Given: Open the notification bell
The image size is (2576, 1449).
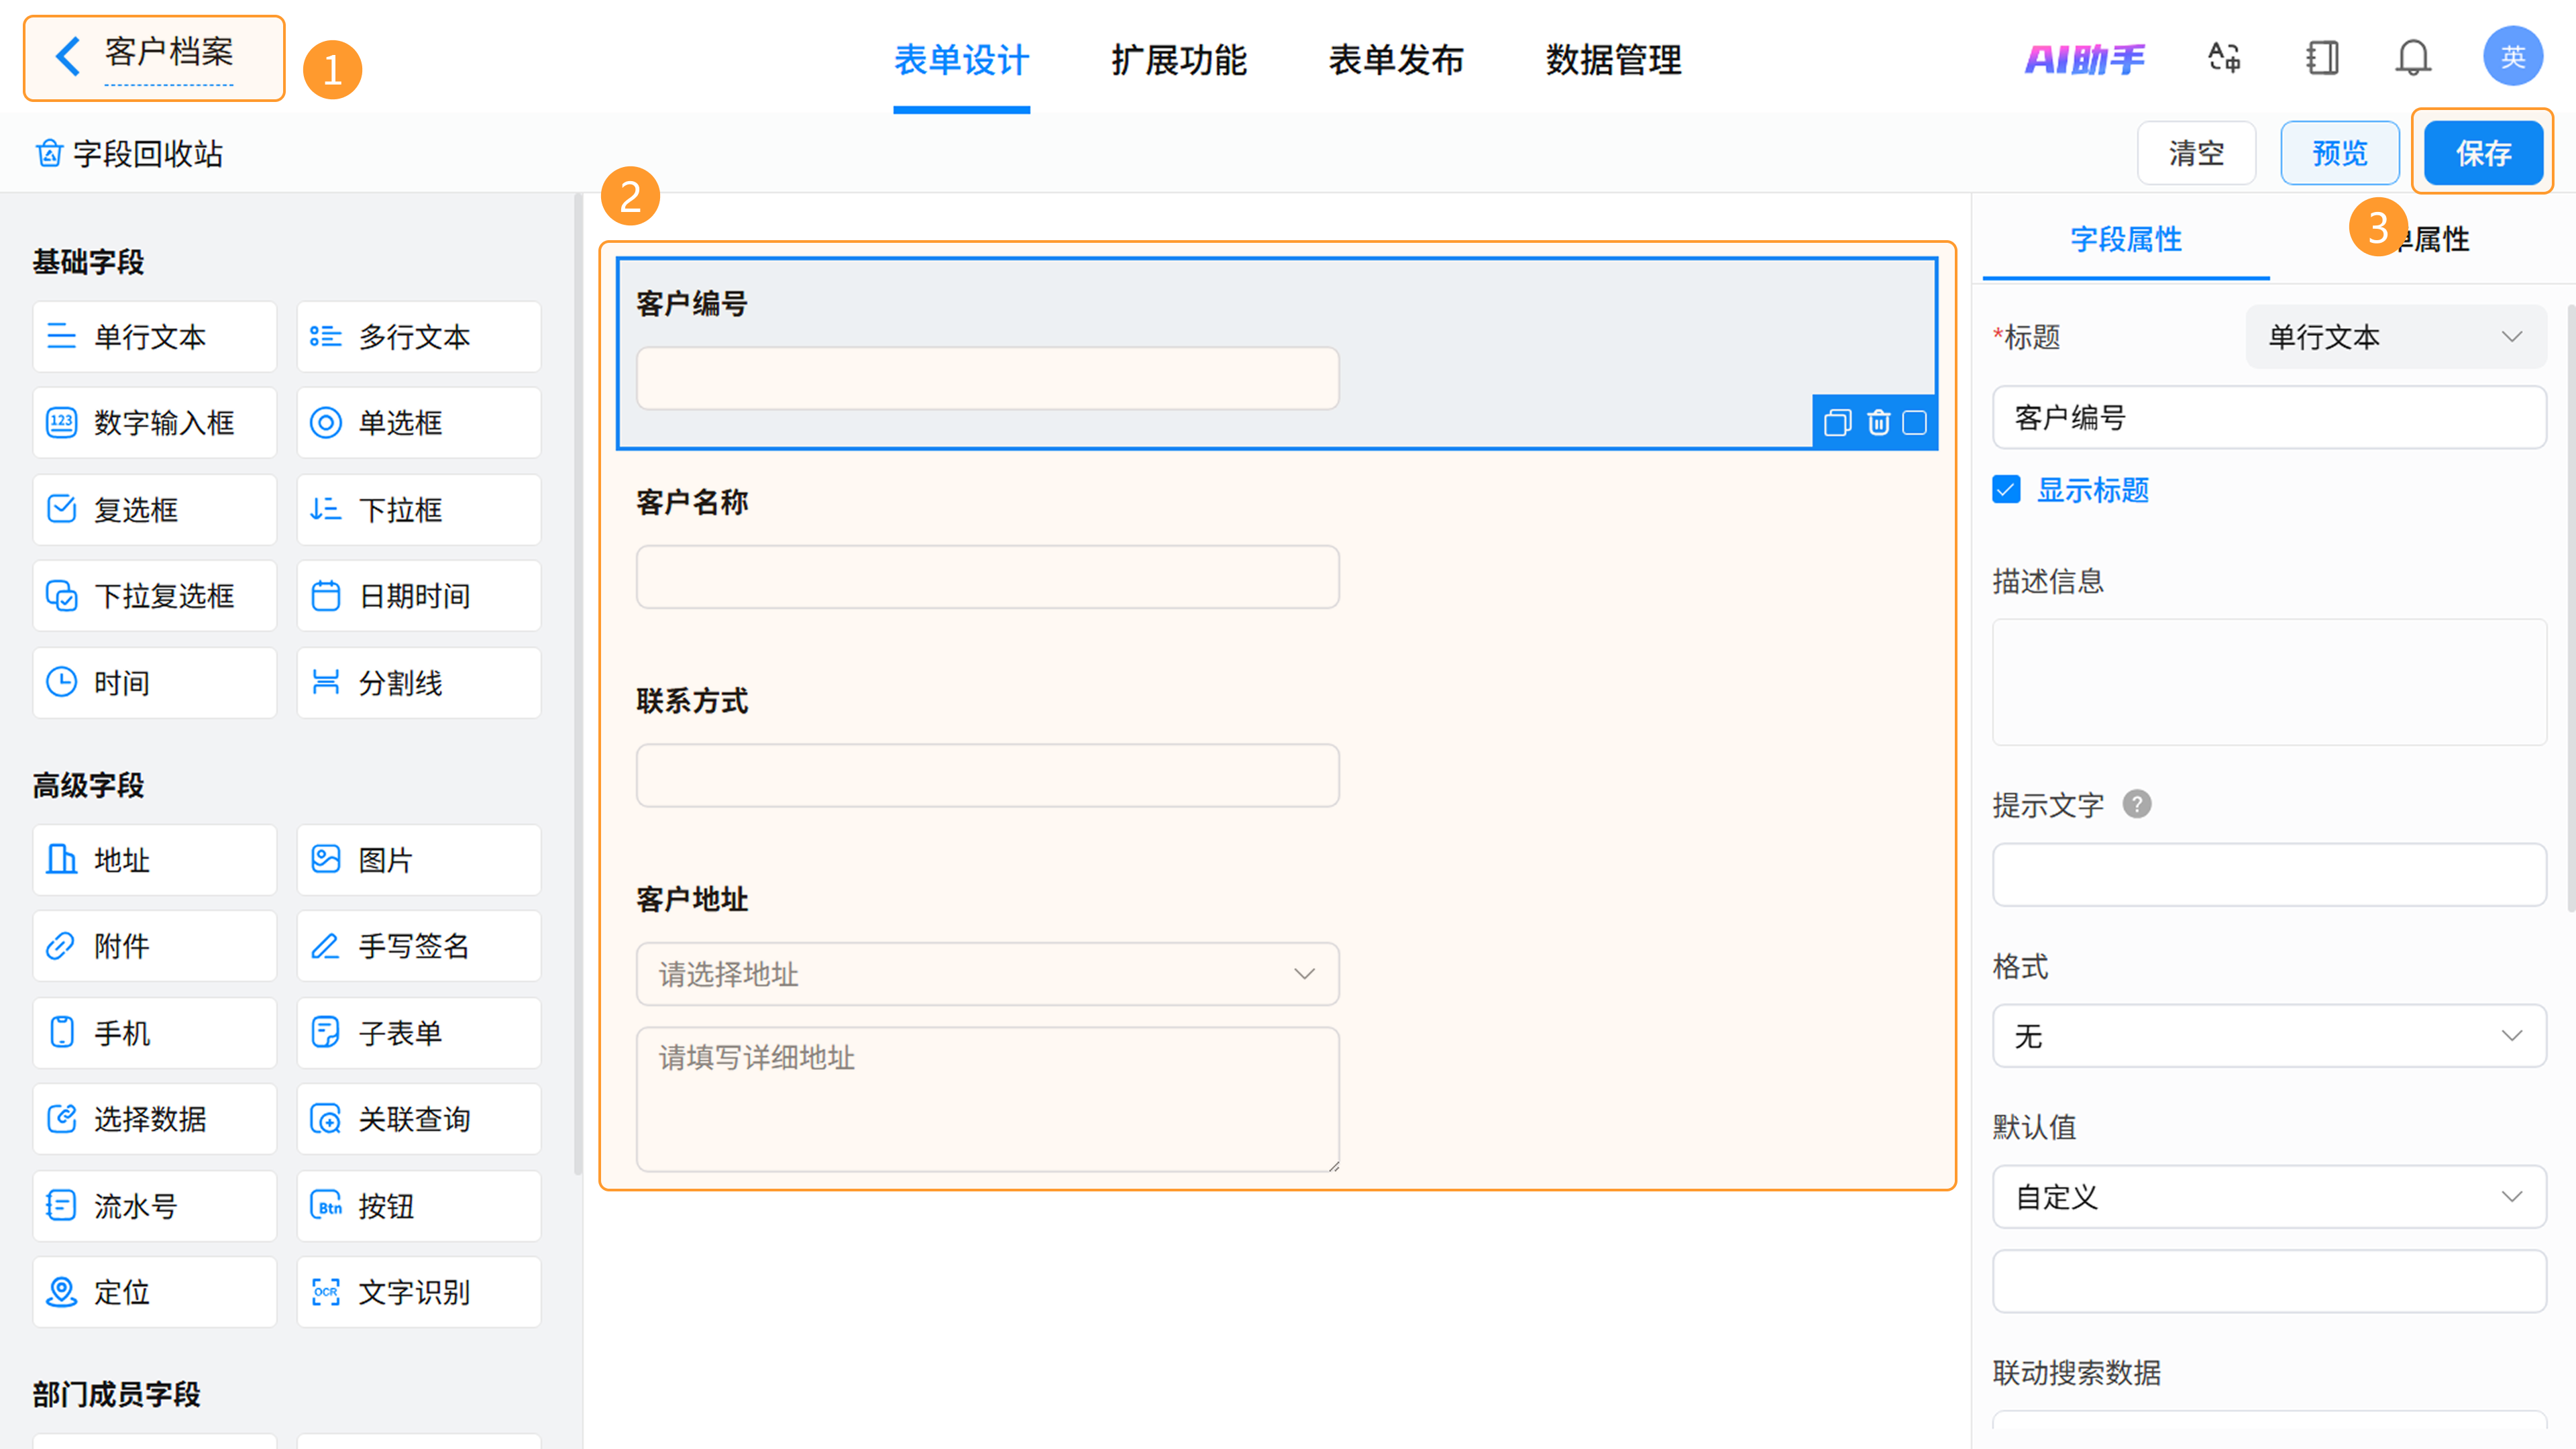Looking at the screenshot, I should pos(2412,58).
